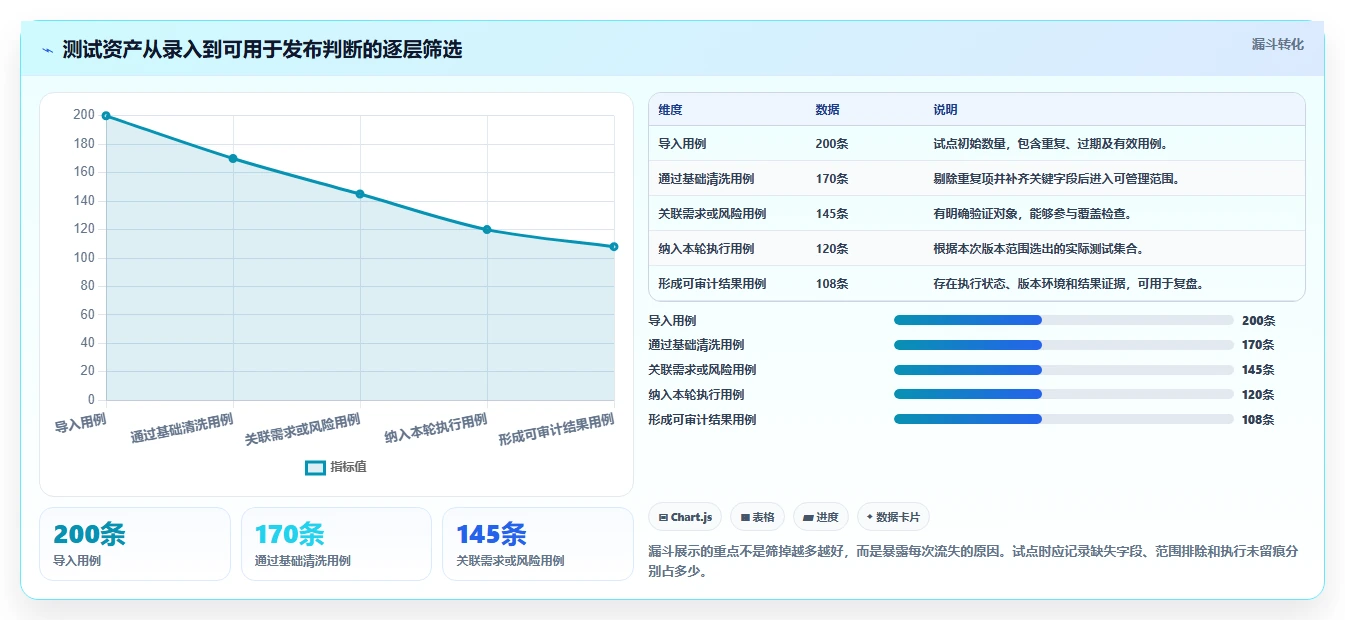1345x620 pixels.
Task: Click the 纳入本轮执行用例 table row cell
Action: (706, 249)
